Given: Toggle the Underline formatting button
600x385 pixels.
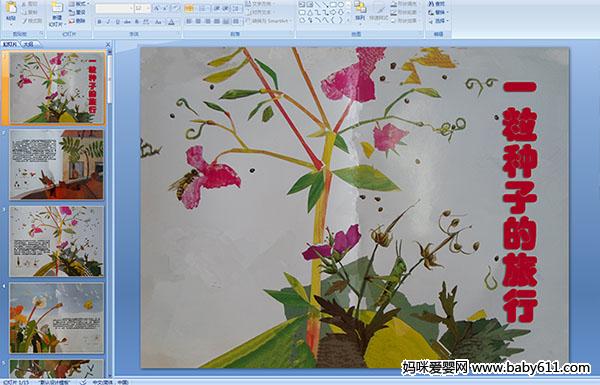Looking at the screenshot, I should tap(117, 22).
